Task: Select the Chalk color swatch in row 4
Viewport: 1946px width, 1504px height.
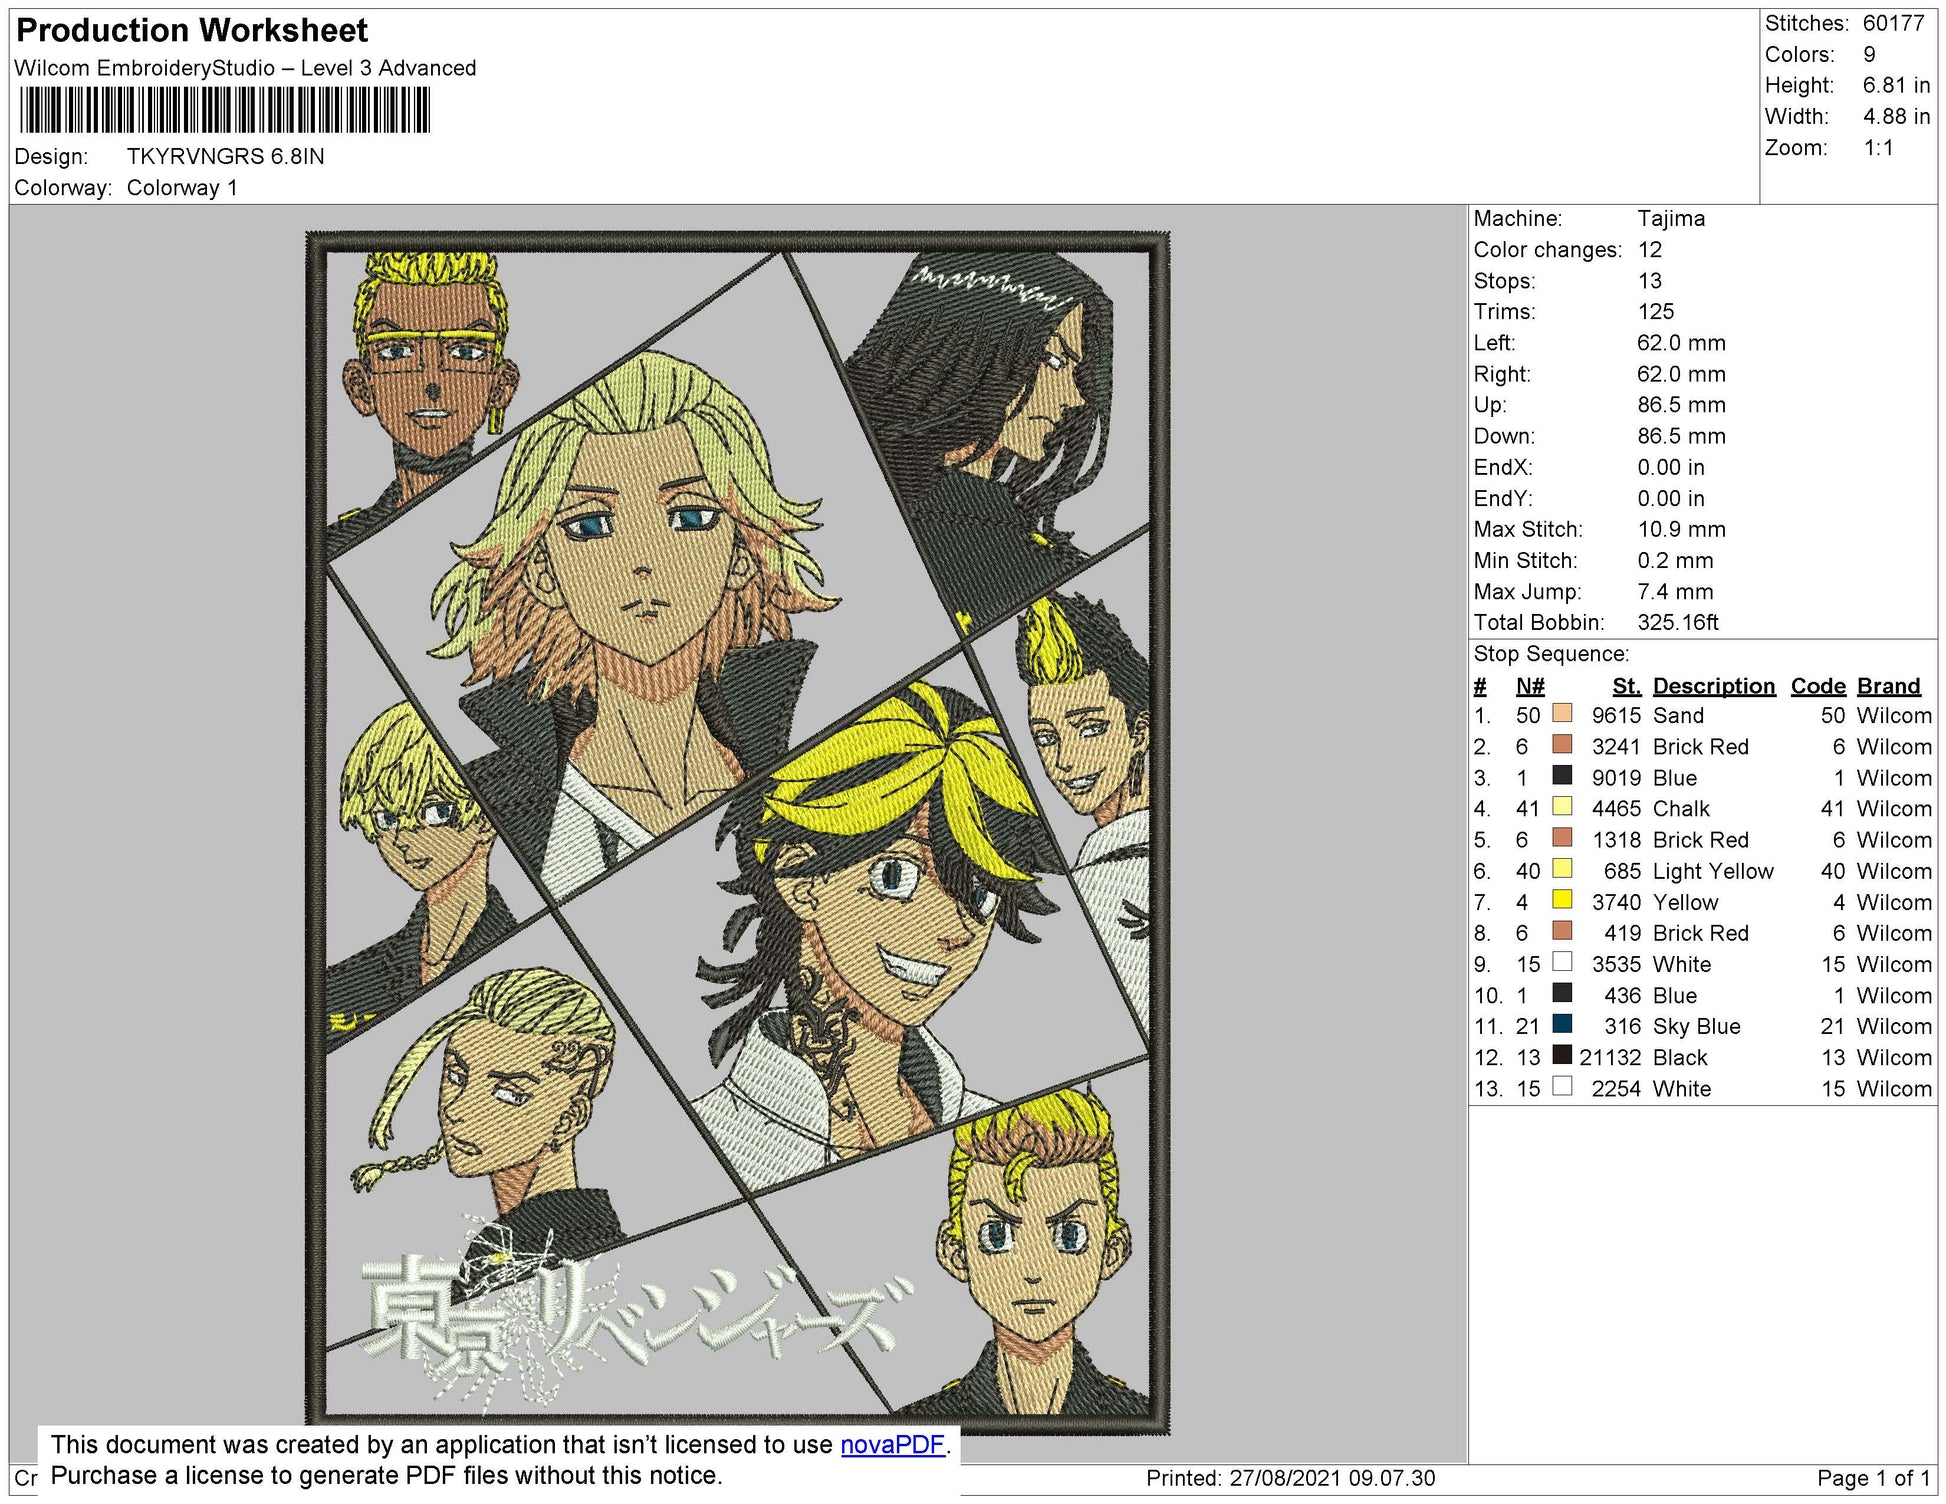Action: (1562, 807)
